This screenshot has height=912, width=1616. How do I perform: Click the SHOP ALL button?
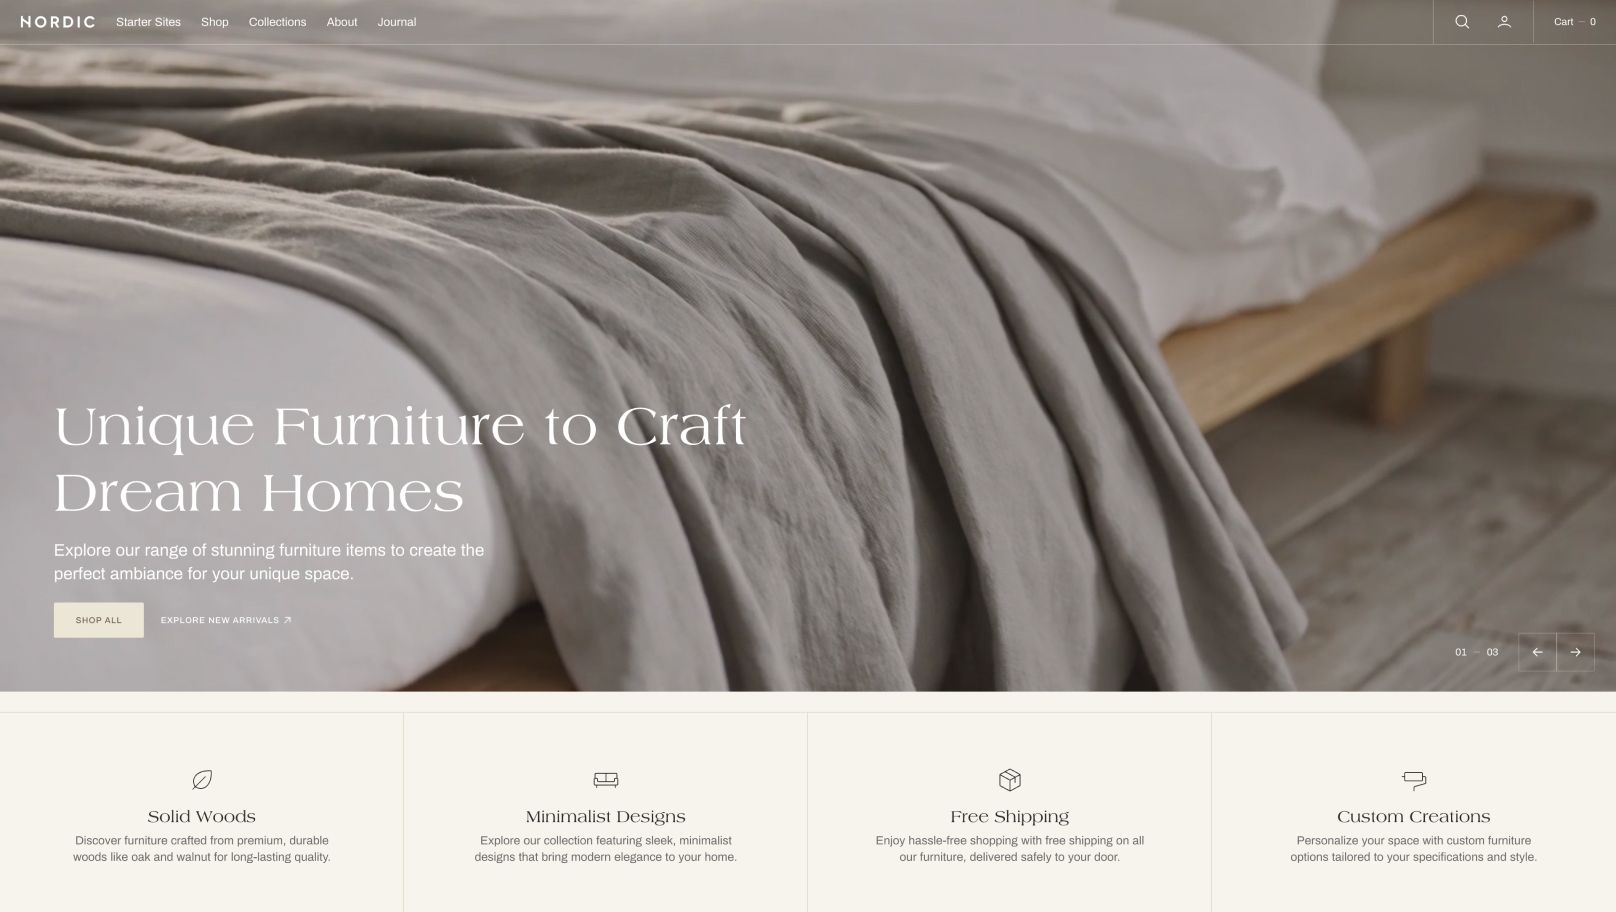point(99,620)
